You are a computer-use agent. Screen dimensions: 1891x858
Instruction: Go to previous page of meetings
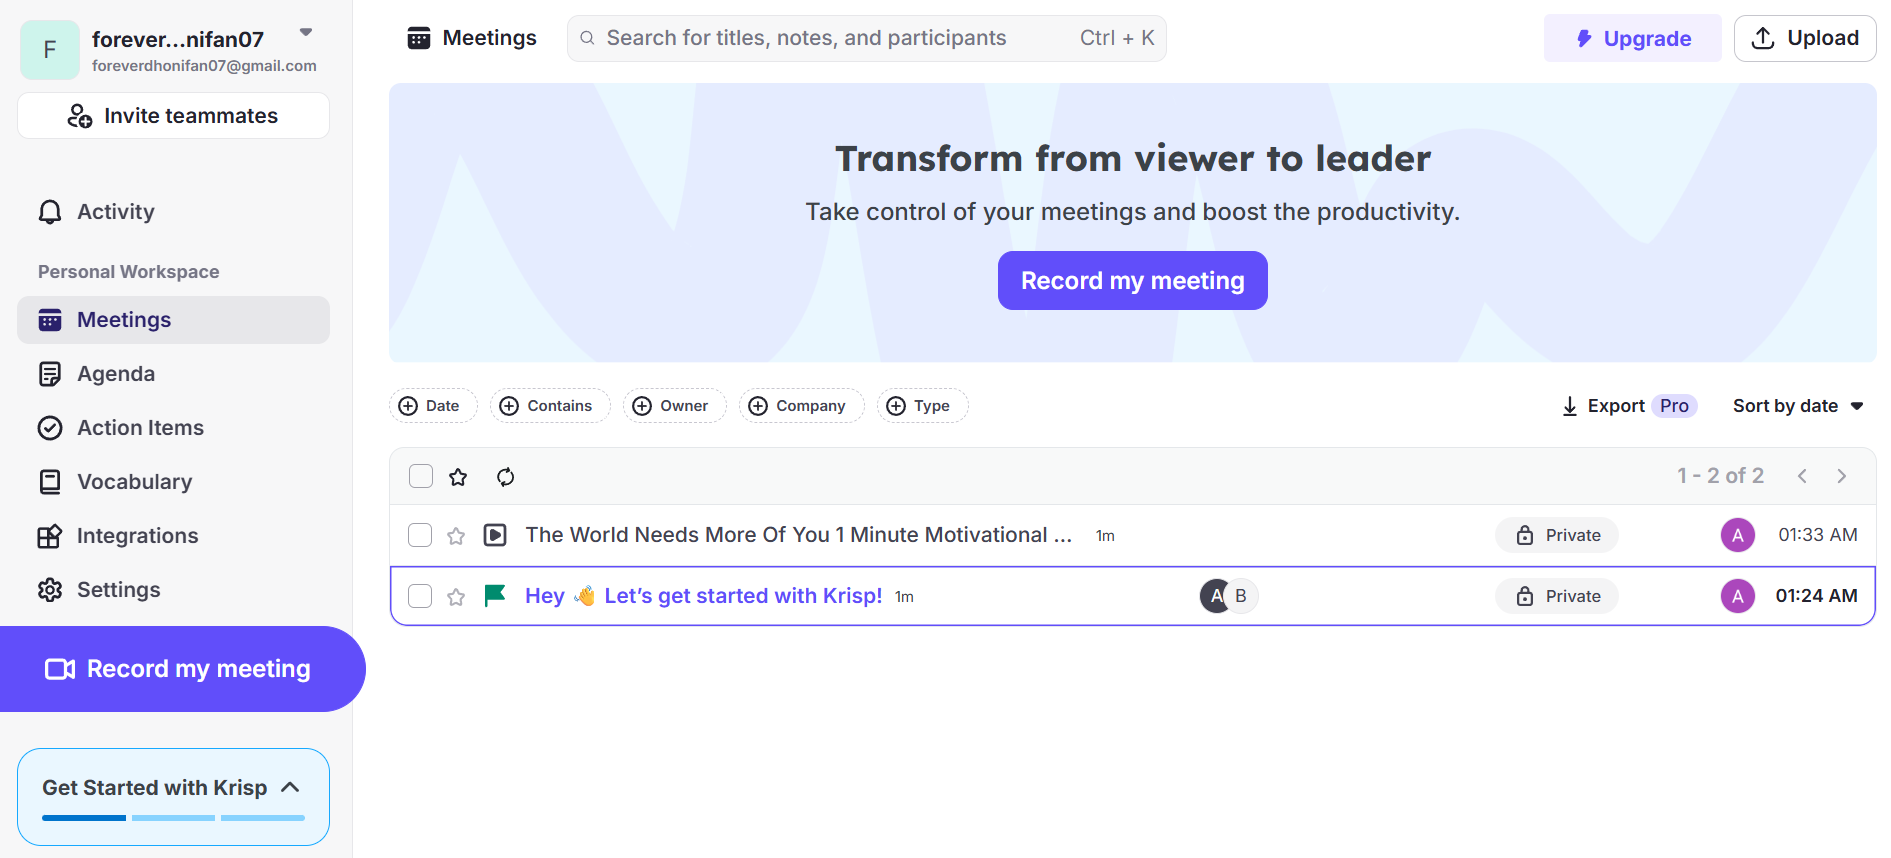(1802, 476)
